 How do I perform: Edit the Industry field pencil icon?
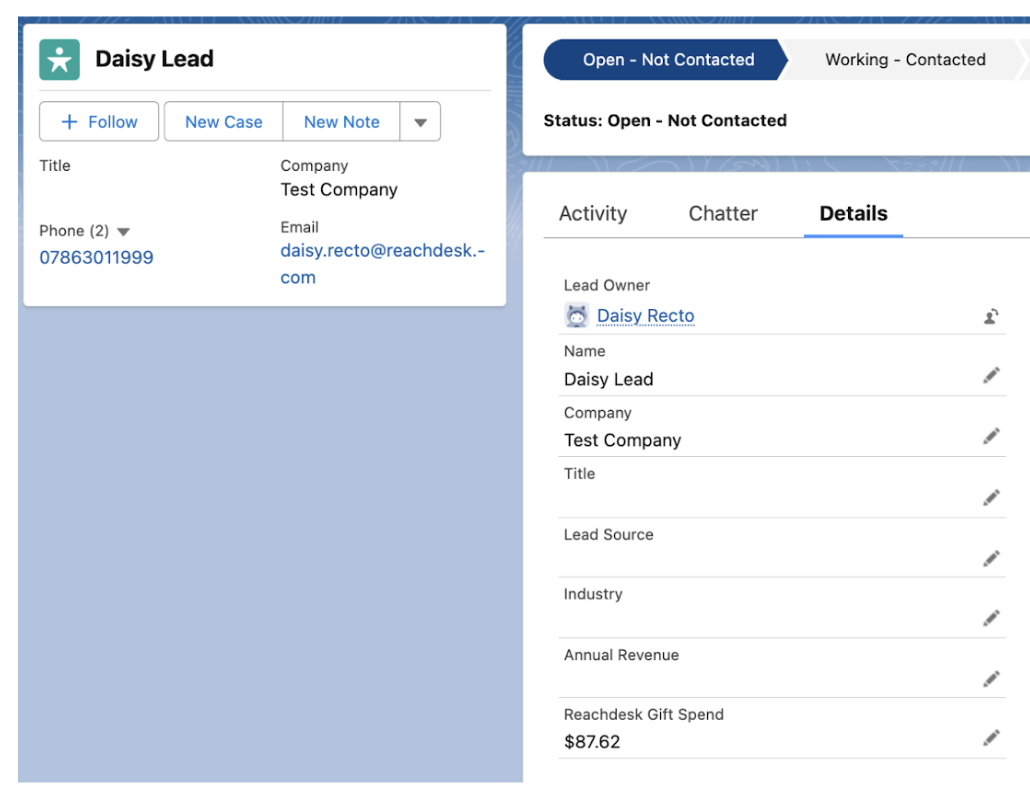click(x=990, y=618)
